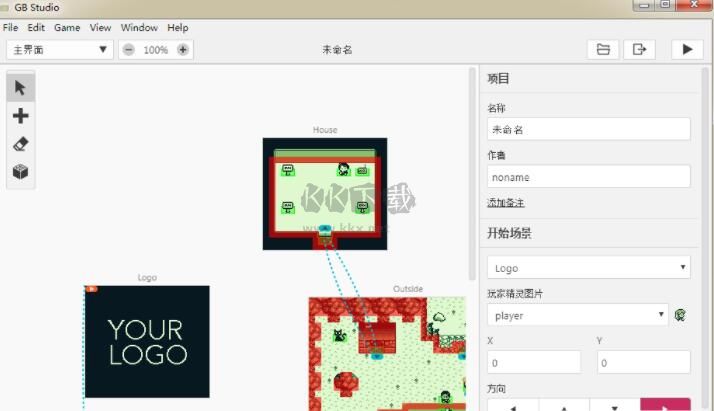This screenshot has height=411, width=714.
Task: Click the 添加备注 link
Action: pyautogui.click(x=505, y=203)
